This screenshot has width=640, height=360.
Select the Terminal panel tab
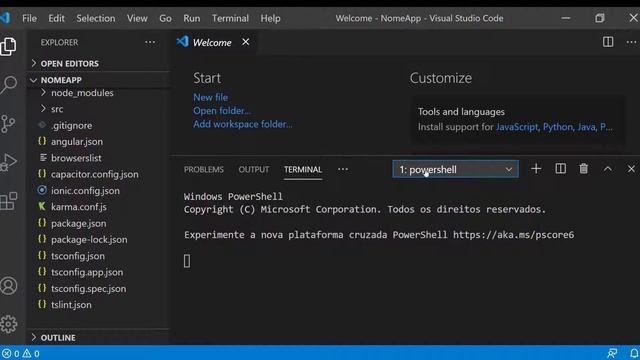click(303, 169)
